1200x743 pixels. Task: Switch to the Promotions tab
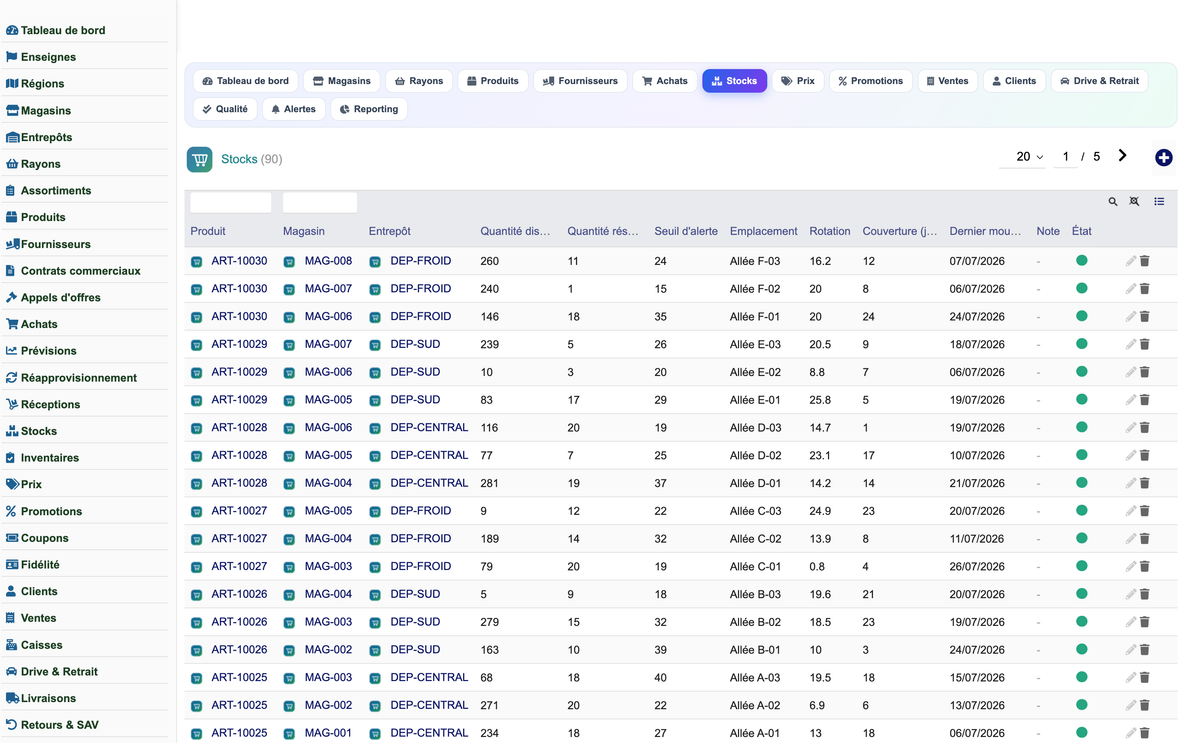click(871, 81)
